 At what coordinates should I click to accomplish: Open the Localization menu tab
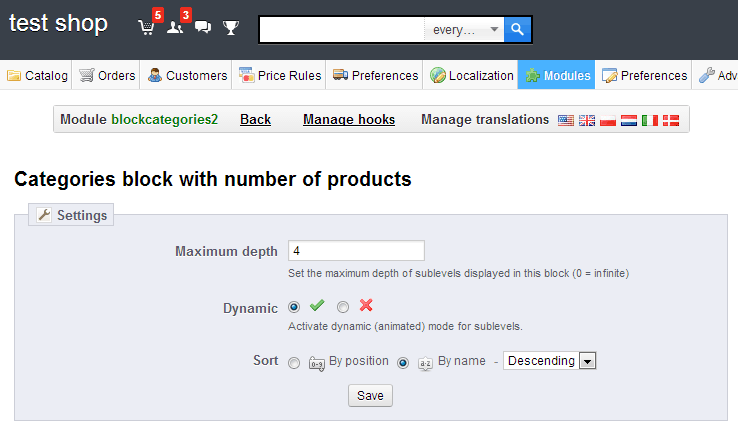471,75
